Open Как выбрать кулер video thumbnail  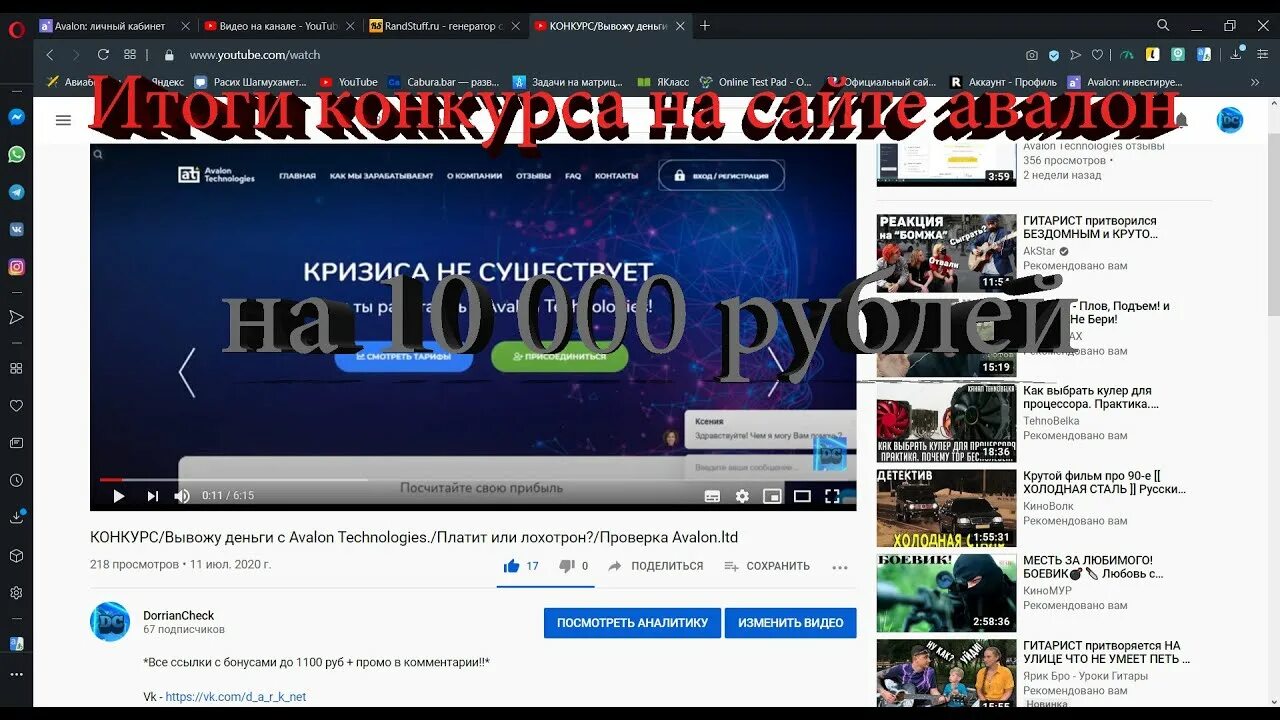click(946, 423)
